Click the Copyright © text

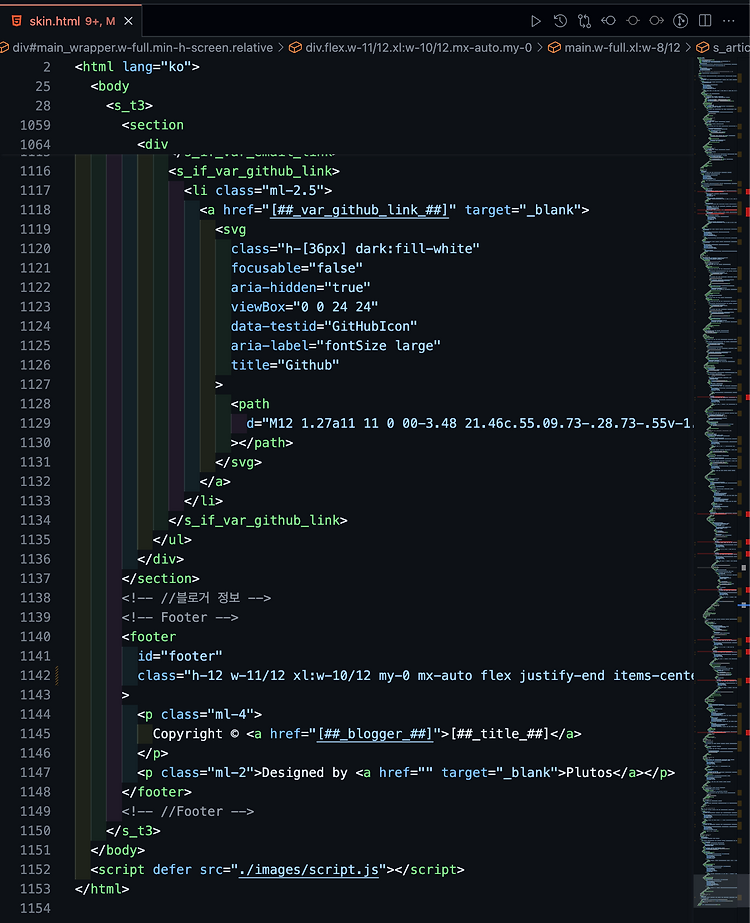(x=196, y=734)
